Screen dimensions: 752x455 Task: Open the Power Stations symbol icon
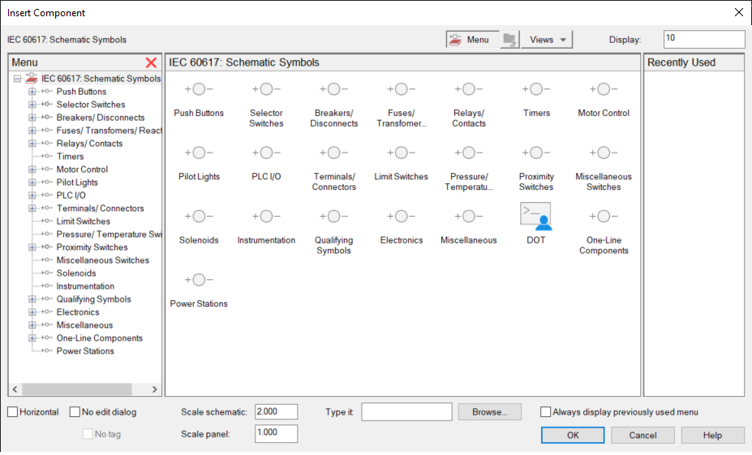click(198, 281)
